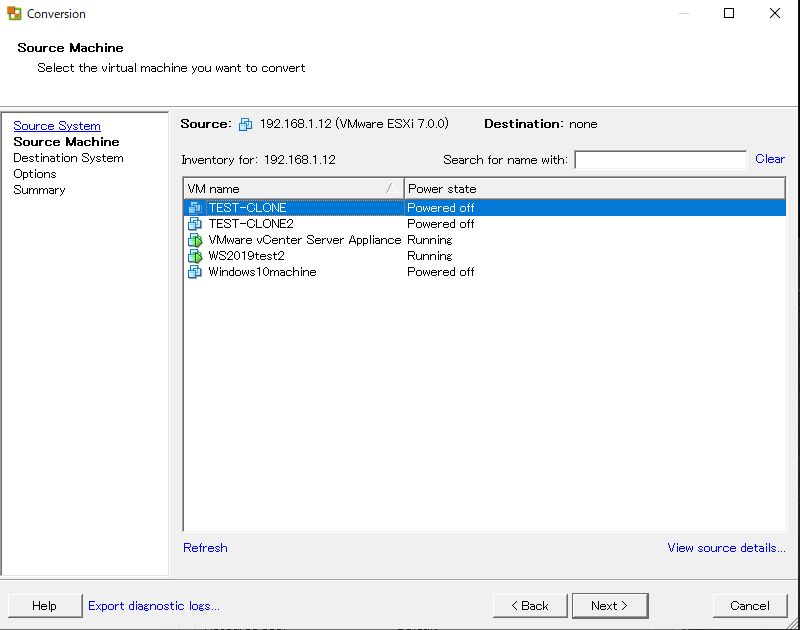This screenshot has width=800, height=630.
Task: Click the TEST-CLONE2 virtual machine icon
Action: [x=194, y=223]
